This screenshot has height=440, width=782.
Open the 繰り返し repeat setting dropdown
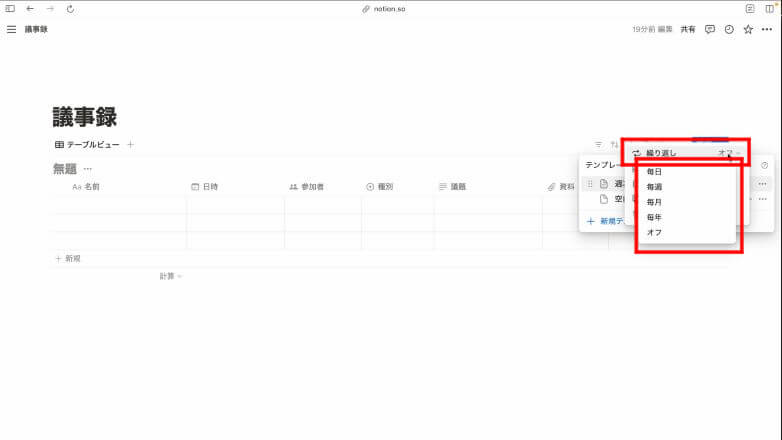[686, 153]
